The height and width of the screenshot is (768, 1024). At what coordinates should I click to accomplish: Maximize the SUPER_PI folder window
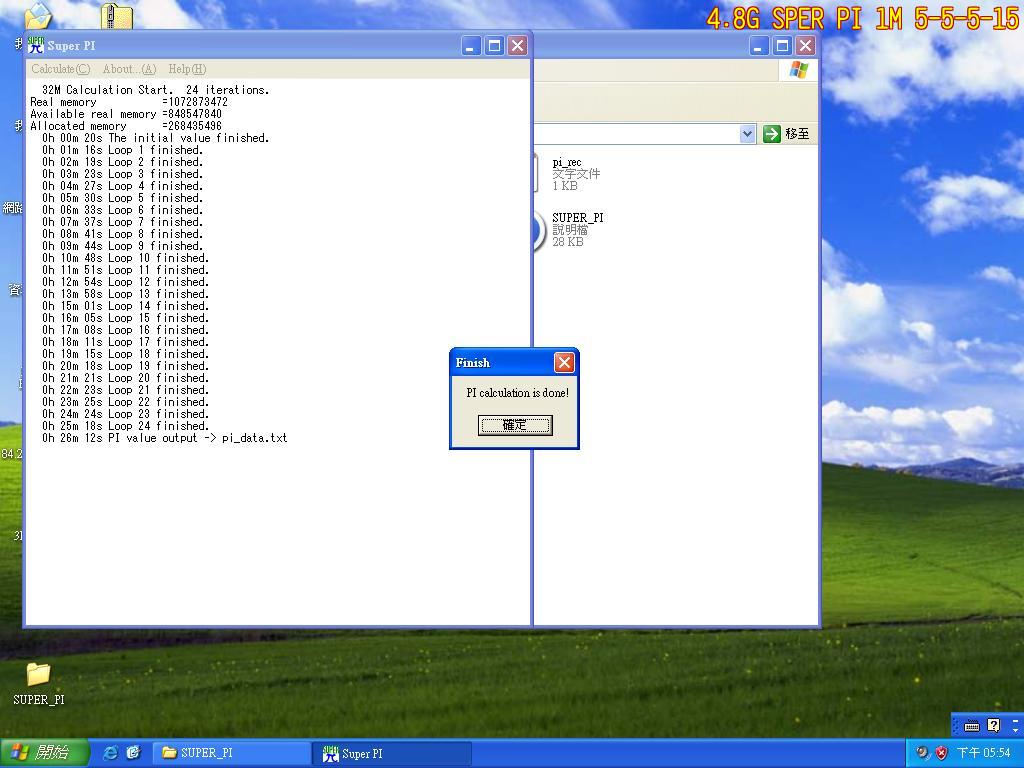click(x=782, y=46)
